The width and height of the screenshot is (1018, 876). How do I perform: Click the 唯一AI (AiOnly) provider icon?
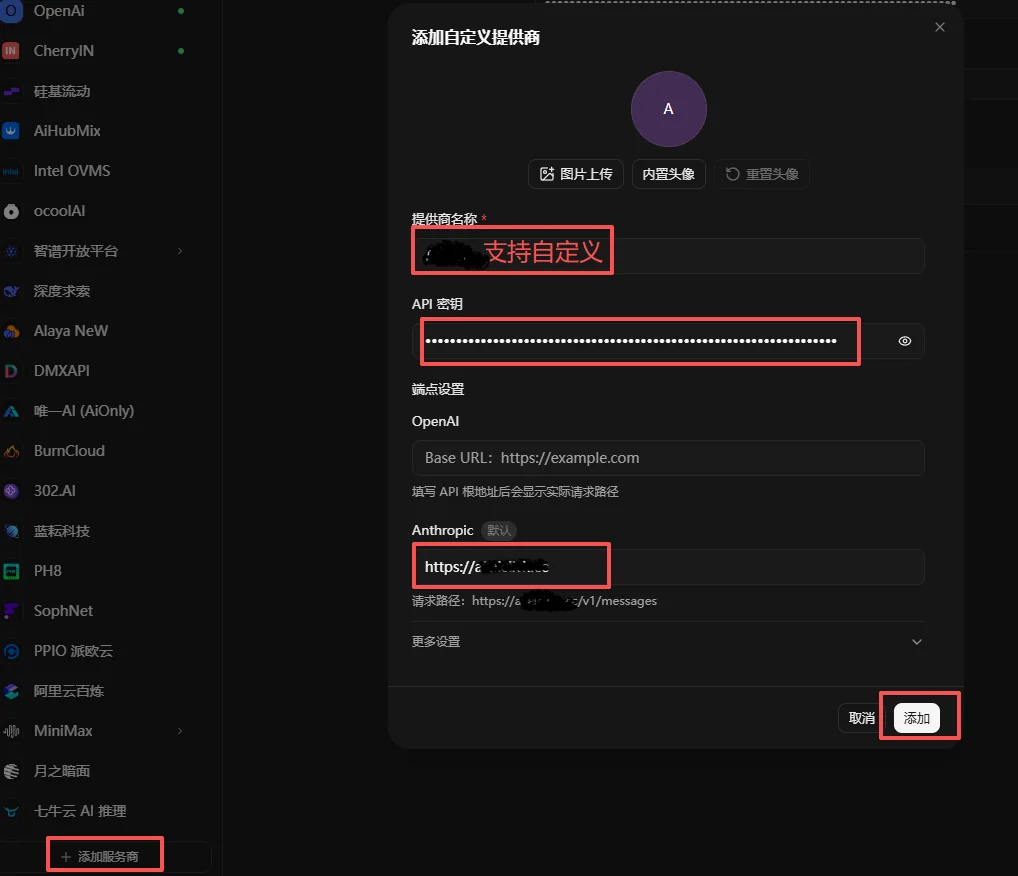tap(11, 411)
